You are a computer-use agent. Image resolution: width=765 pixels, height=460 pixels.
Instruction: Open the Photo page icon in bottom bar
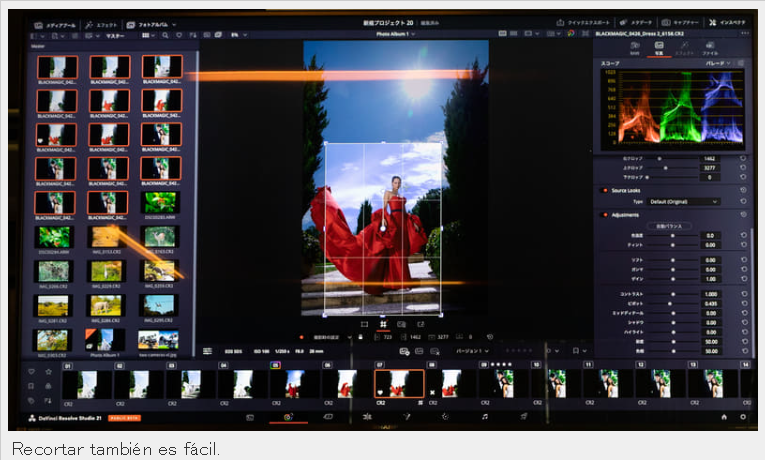pyautogui.click(x=288, y=417)
